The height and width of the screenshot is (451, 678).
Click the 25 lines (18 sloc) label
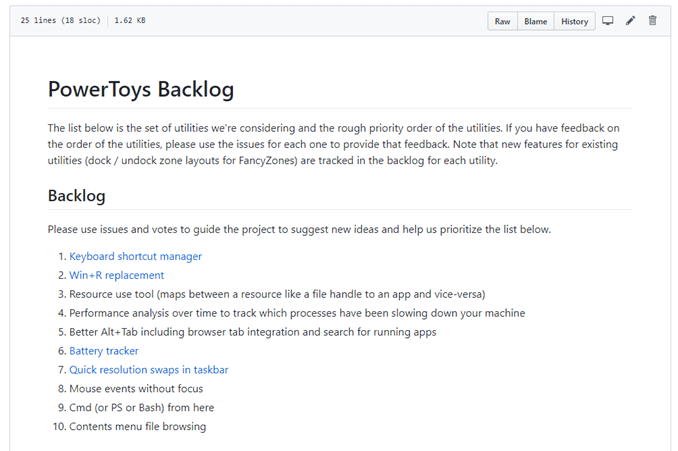(60, 21)
